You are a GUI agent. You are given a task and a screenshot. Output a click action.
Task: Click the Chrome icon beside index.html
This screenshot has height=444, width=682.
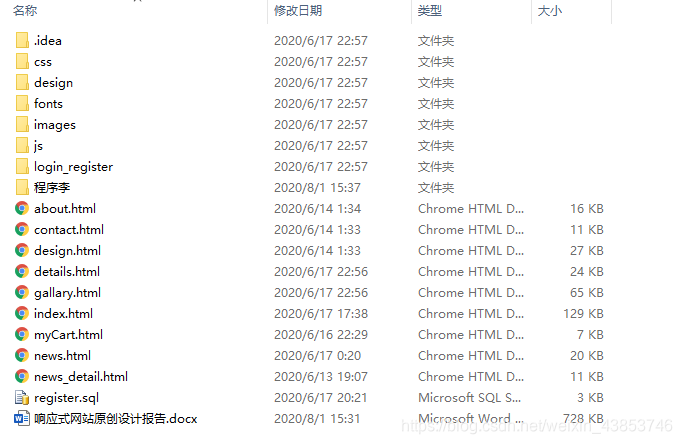tap(22, 313)
